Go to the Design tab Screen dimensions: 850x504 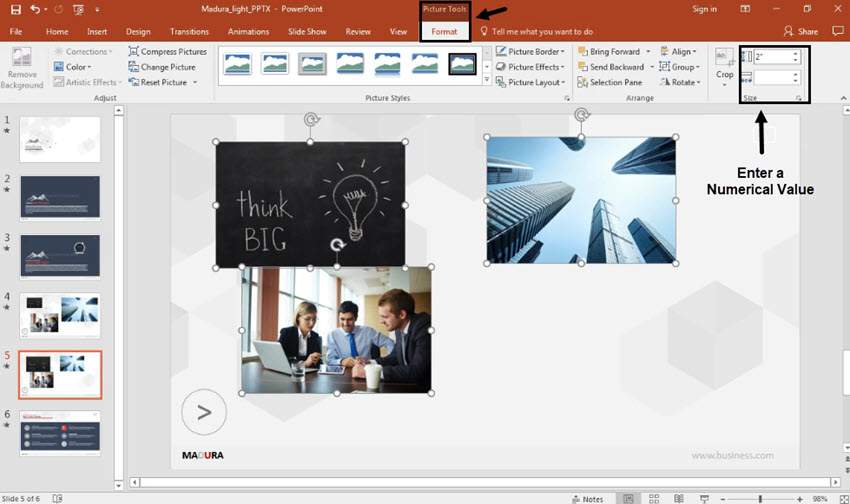pyautogui.click(x=138, y=31)
